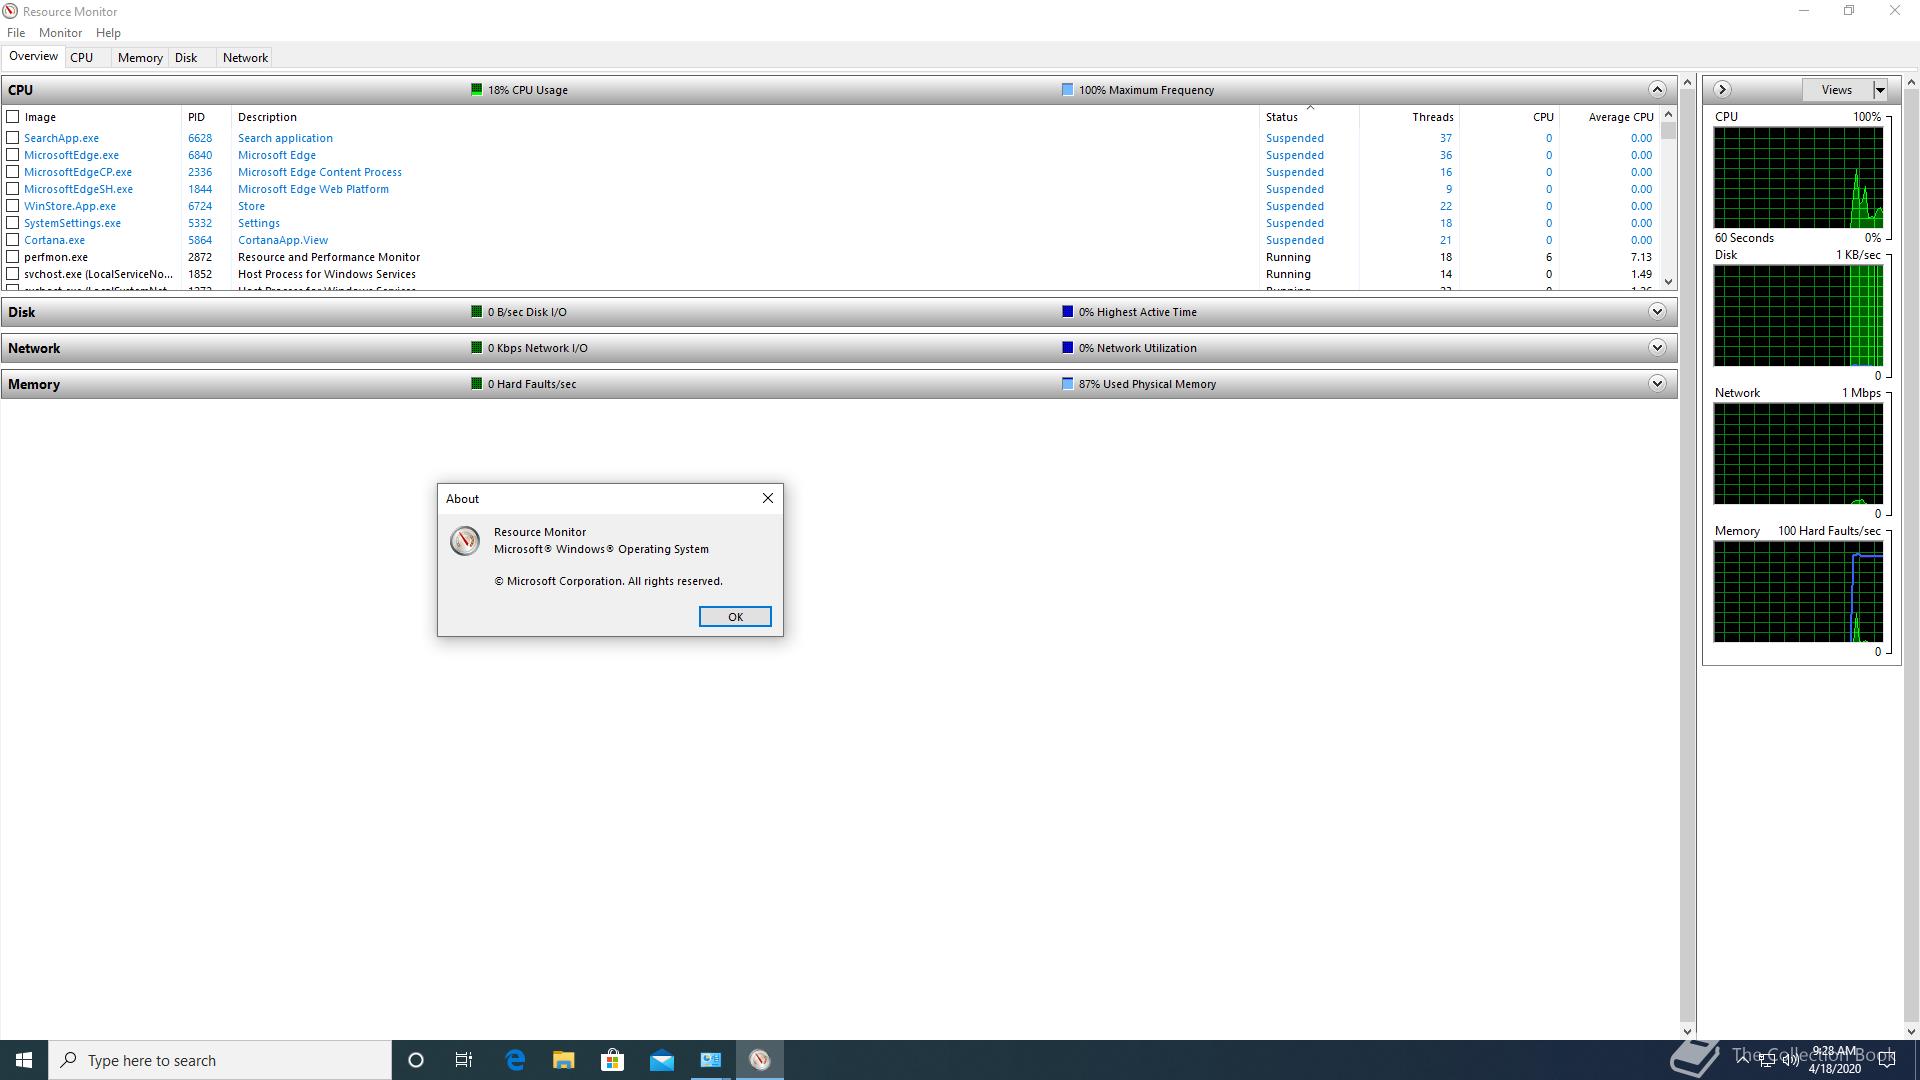Viewport: 1920px width, 1080px height.
Task: Open Microsoft Store from taskbar
Action: coord(613,1060)
